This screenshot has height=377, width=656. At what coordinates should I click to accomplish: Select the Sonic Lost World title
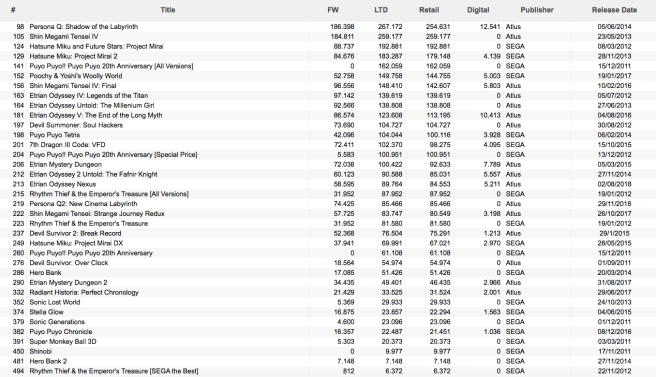(55, 302)
